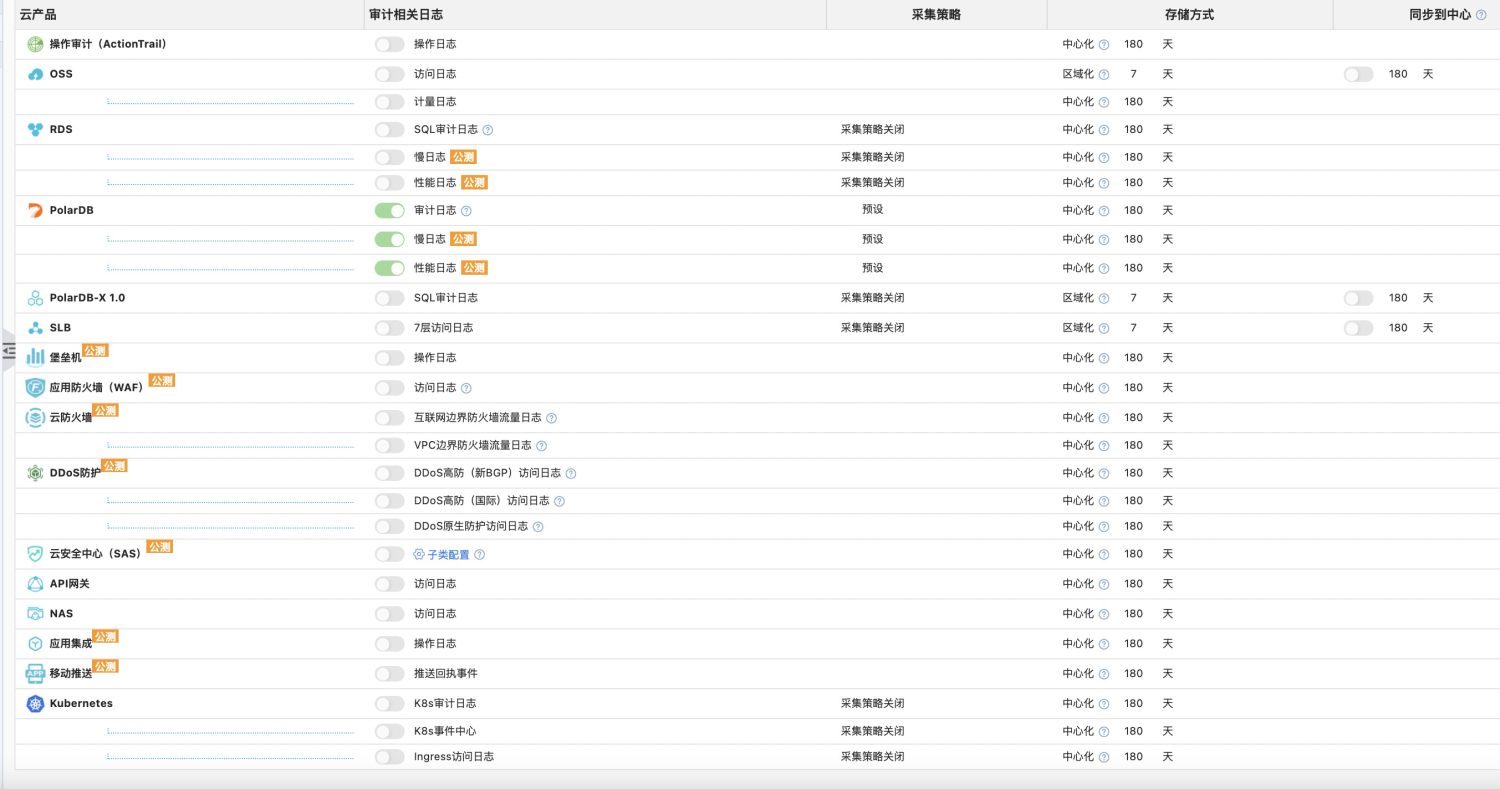Toggle PolarDB-X 1.0 同步到中心 switch
Screen dimensions: 1500x789
click(x=1359, y=298)
